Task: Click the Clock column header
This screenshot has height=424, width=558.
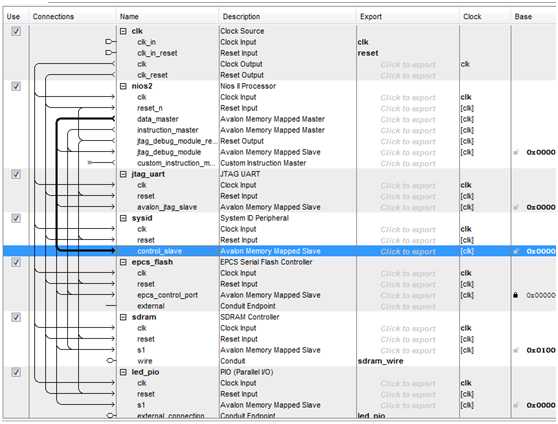Action: pos(472,16)
